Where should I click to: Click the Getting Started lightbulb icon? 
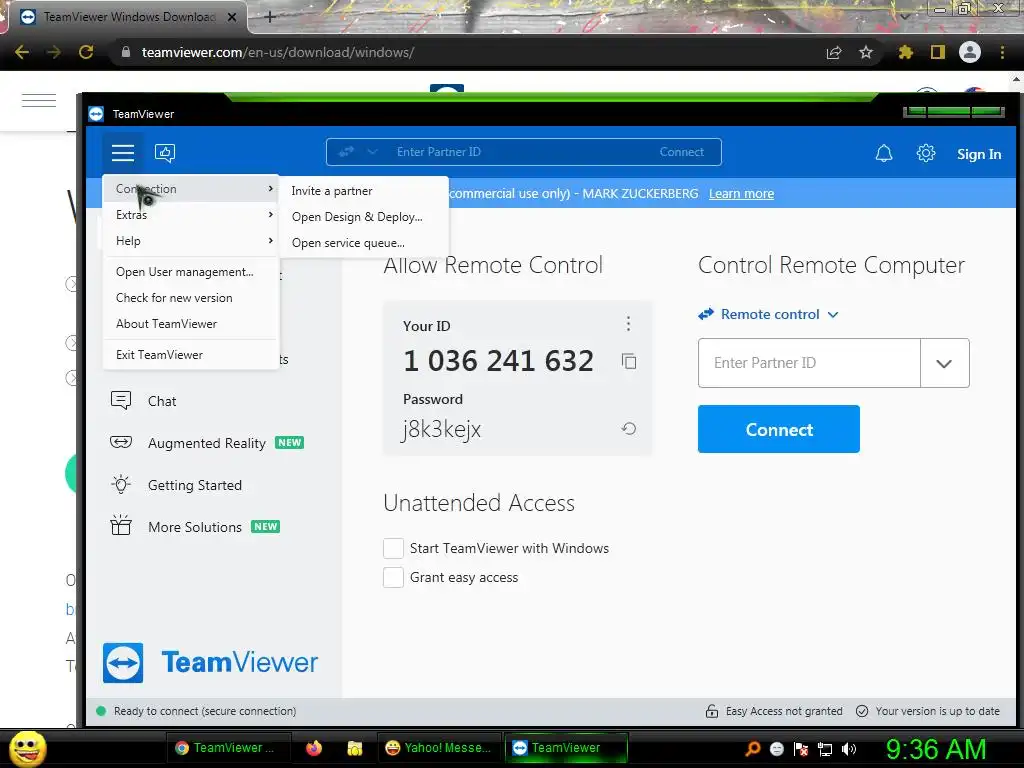point(121,485)
